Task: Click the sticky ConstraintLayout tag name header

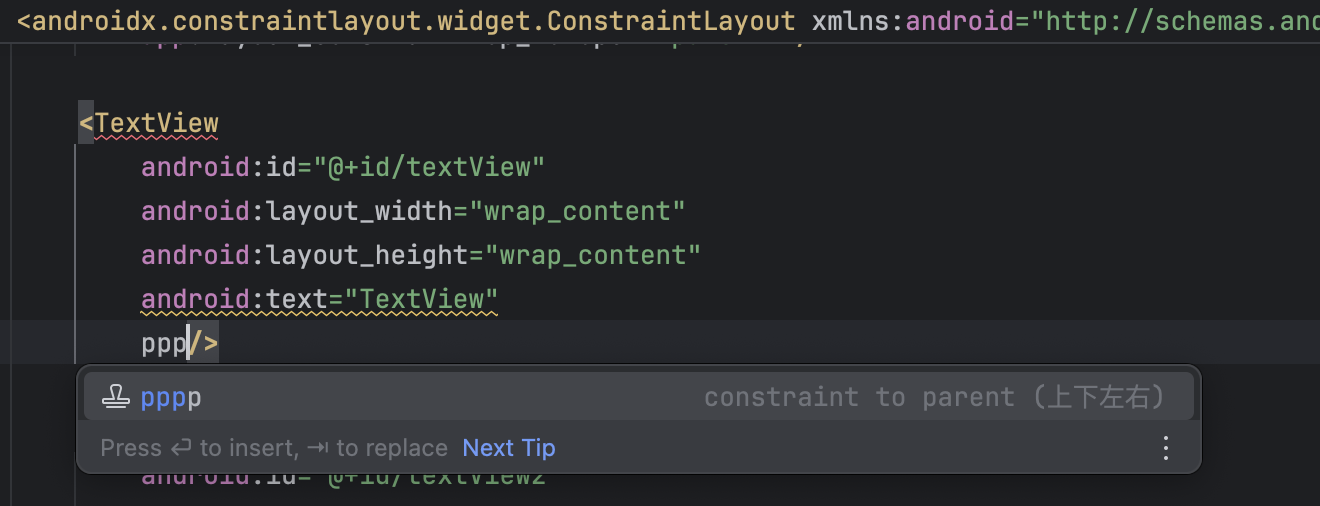Action: (x=414, y=21)
